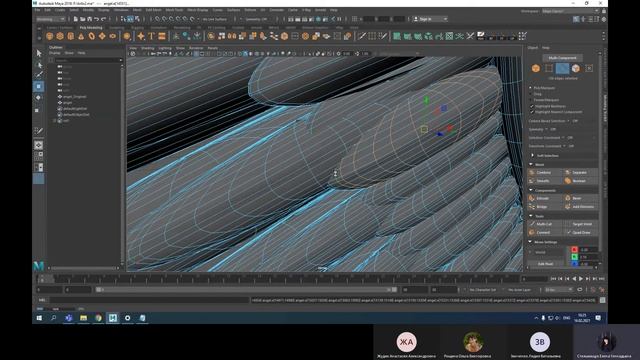Toggle the Quad Draw tool
The width and height of the screenshot is (640, 360).
click(x=582, y=233)
